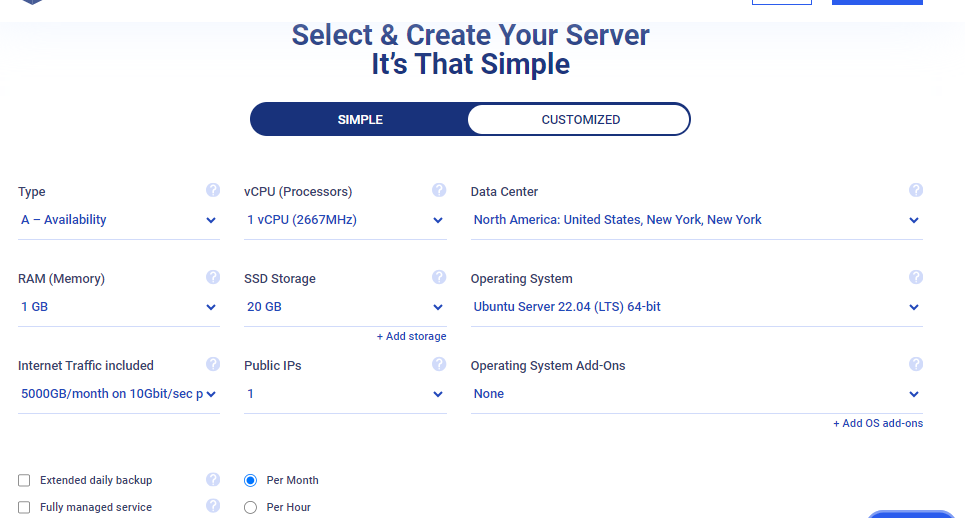The height and width of the screenshot is (518, 965).
Task: Click the 'Select & Create Your Server' heading
Action: tap(470, 35)
